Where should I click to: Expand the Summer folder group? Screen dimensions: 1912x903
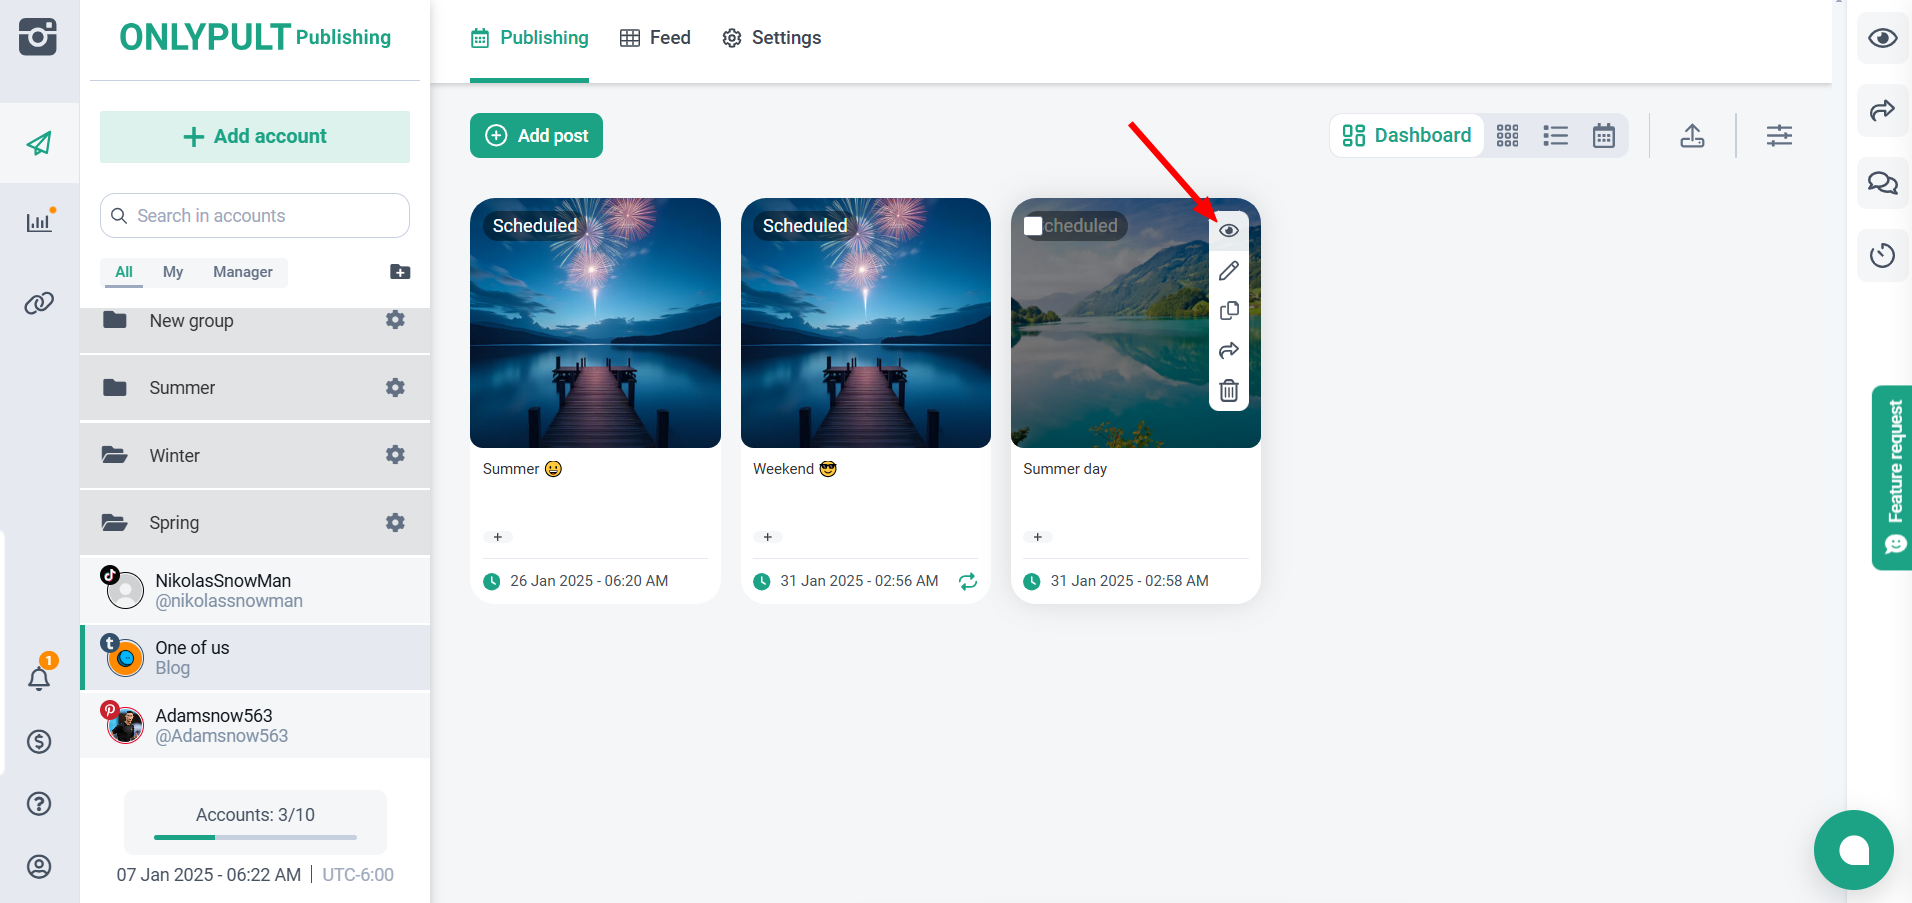pyautogui.click(x=182, y=388)
